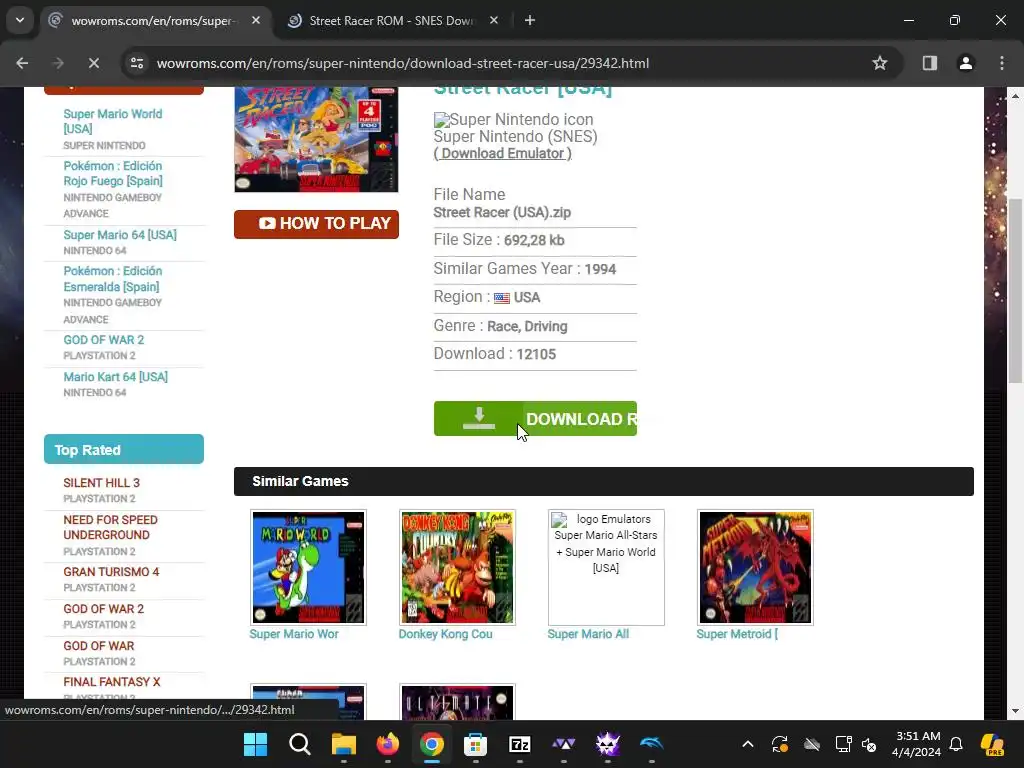Switch to the wowroms.com tab
Screen dimensions: 1024x768
[x=157, y=20]
